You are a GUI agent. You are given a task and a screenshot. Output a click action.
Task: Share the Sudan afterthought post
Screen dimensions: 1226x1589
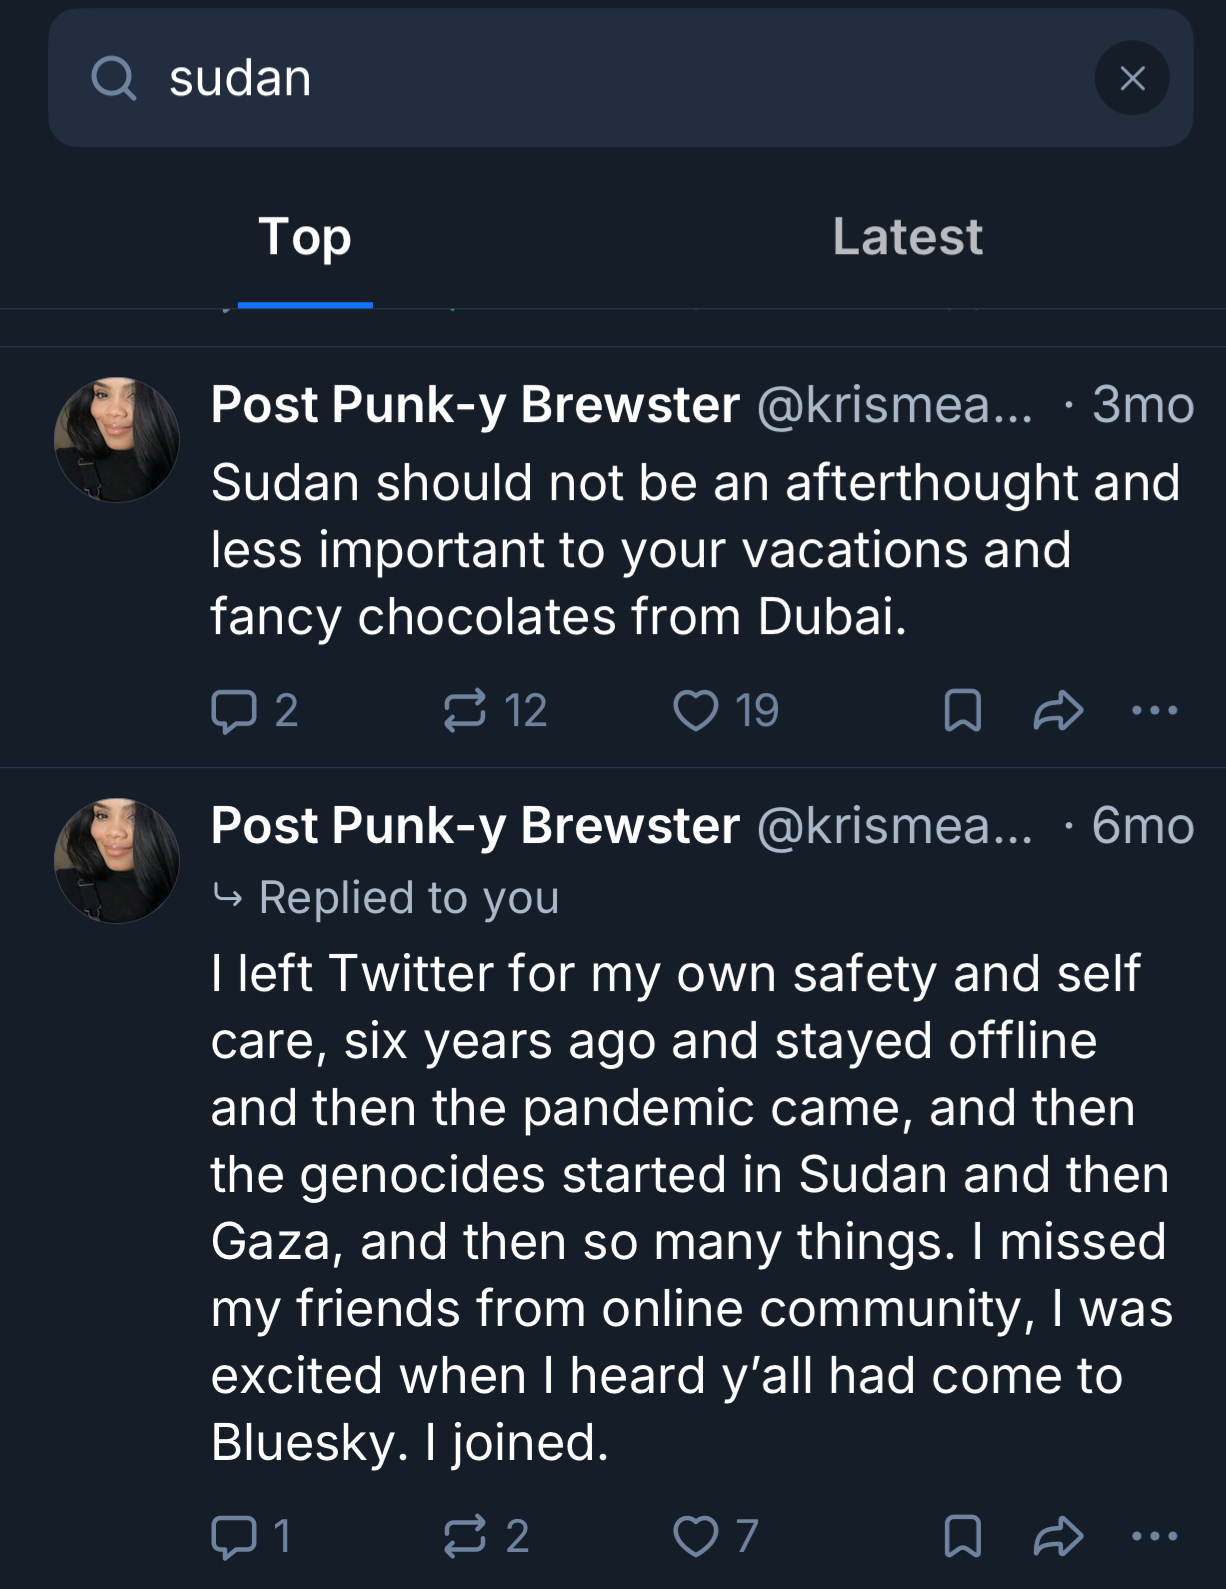1058,711
